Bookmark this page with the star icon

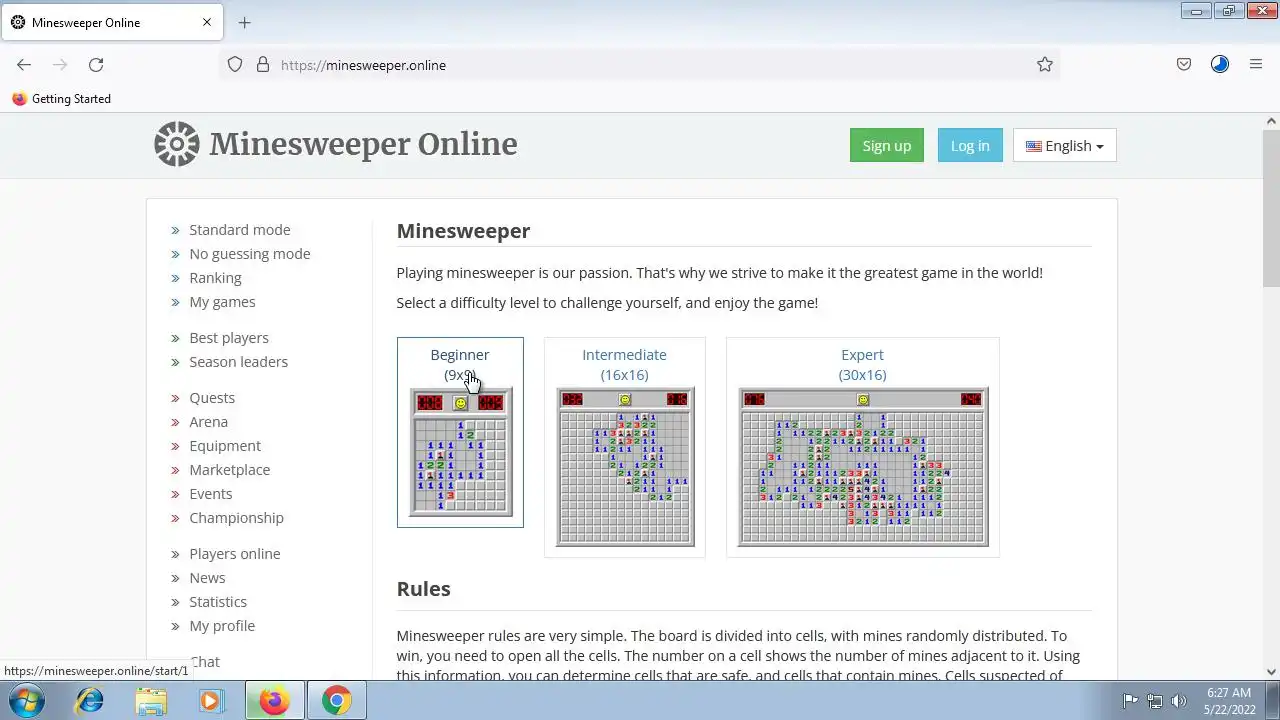(1045, 65)
